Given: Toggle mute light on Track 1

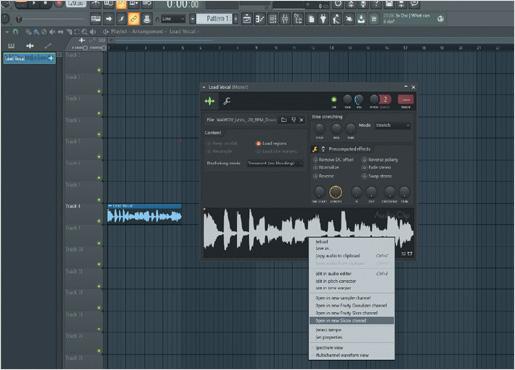Looking at the screenshot, I should point(99,70).
